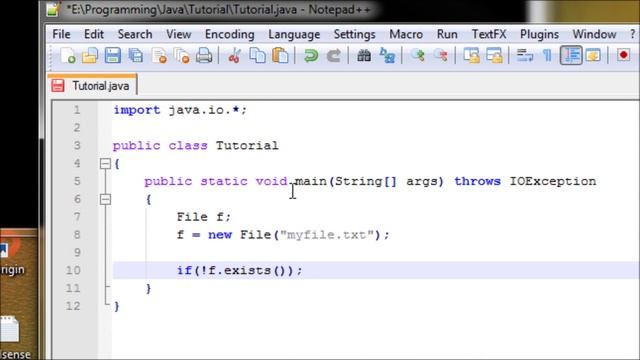Click the Paste clipboard icon
This screenshot has width=640, height=360.
pyautogui.click(x=280, y=55)
